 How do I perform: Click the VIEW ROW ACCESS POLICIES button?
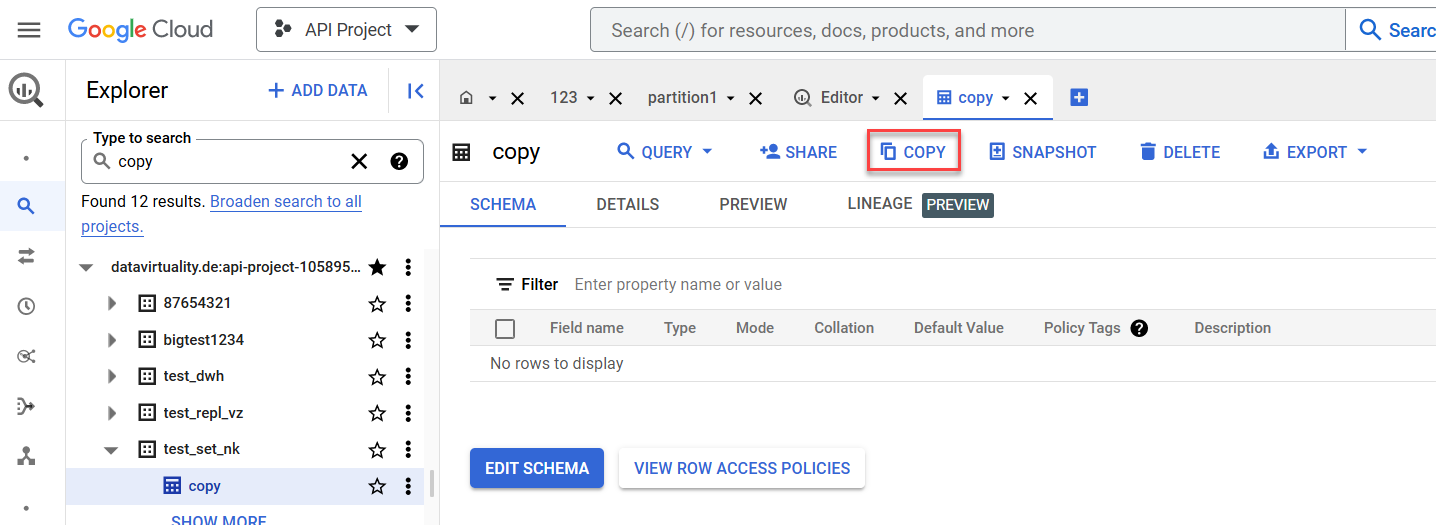741,468
